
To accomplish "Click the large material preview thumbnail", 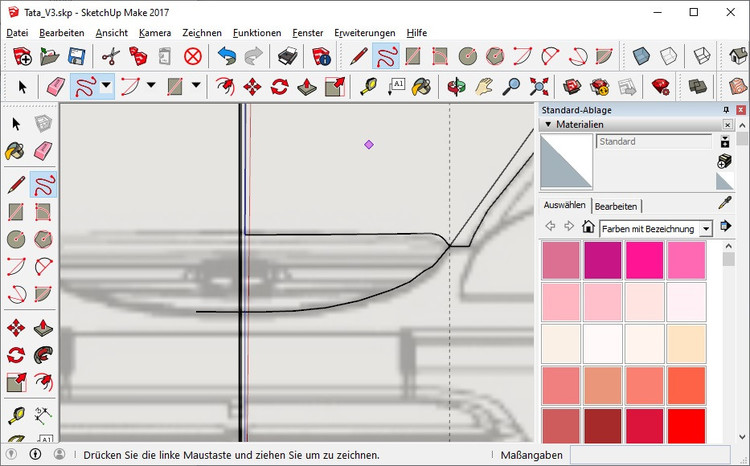I will [566, 161].
